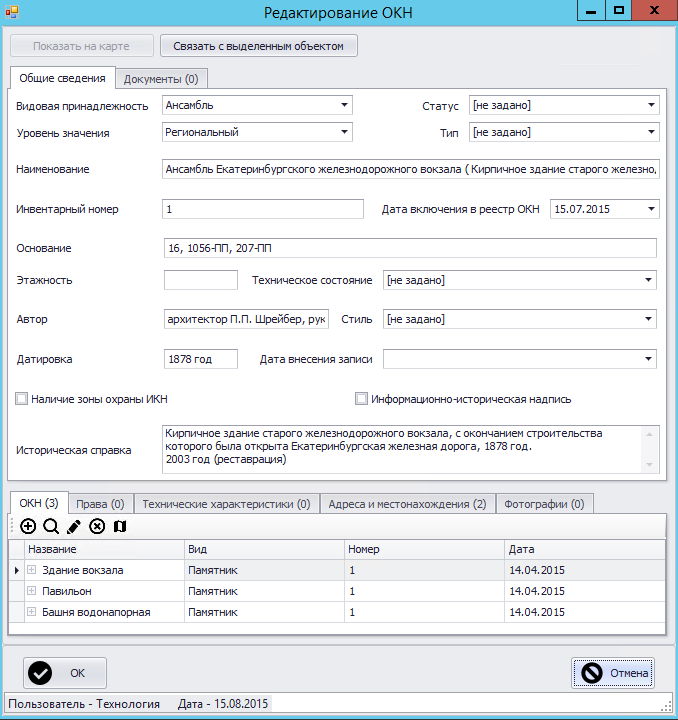Click the delete circled-X icon
Screen dimensions: 678x720
click(x=97, y=526)
